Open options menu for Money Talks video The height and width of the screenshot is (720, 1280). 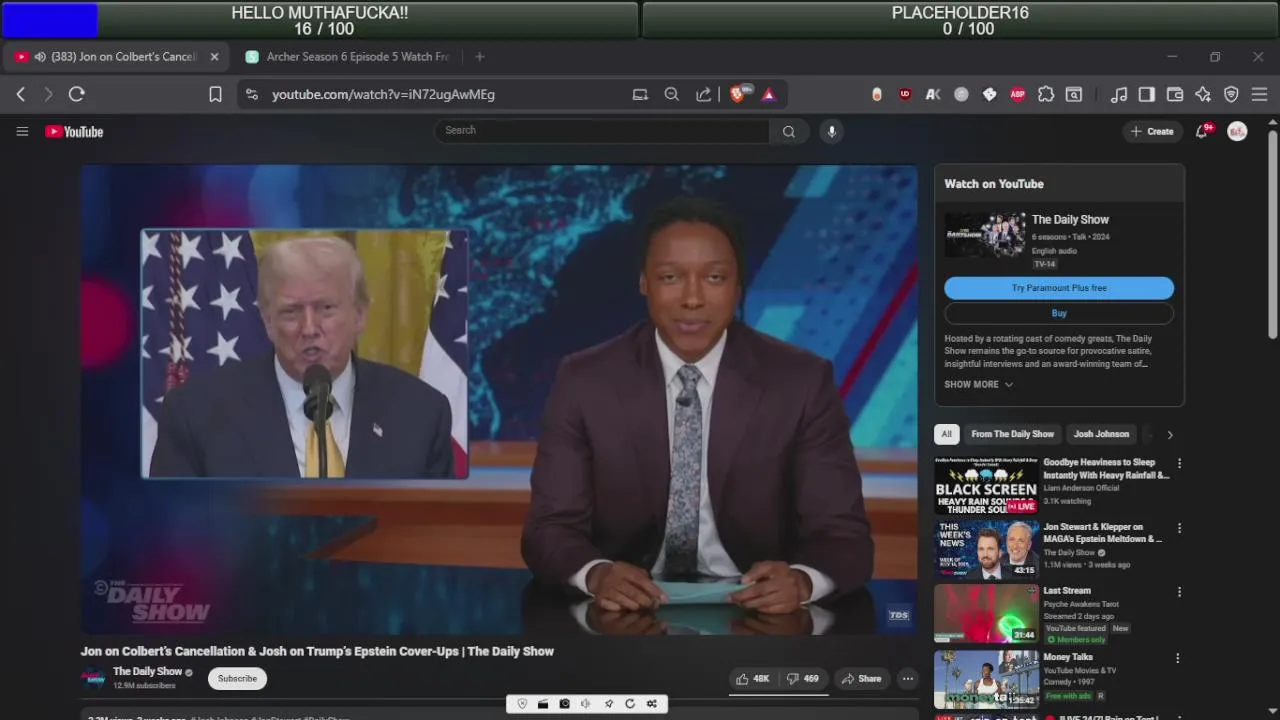point(1177,658)
